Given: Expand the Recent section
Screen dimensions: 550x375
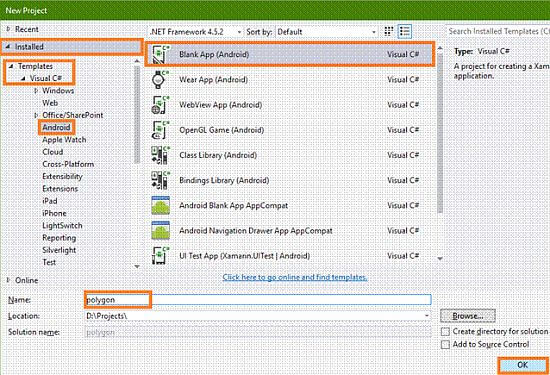Looking at the screenshot, I should tap(8, 29).
